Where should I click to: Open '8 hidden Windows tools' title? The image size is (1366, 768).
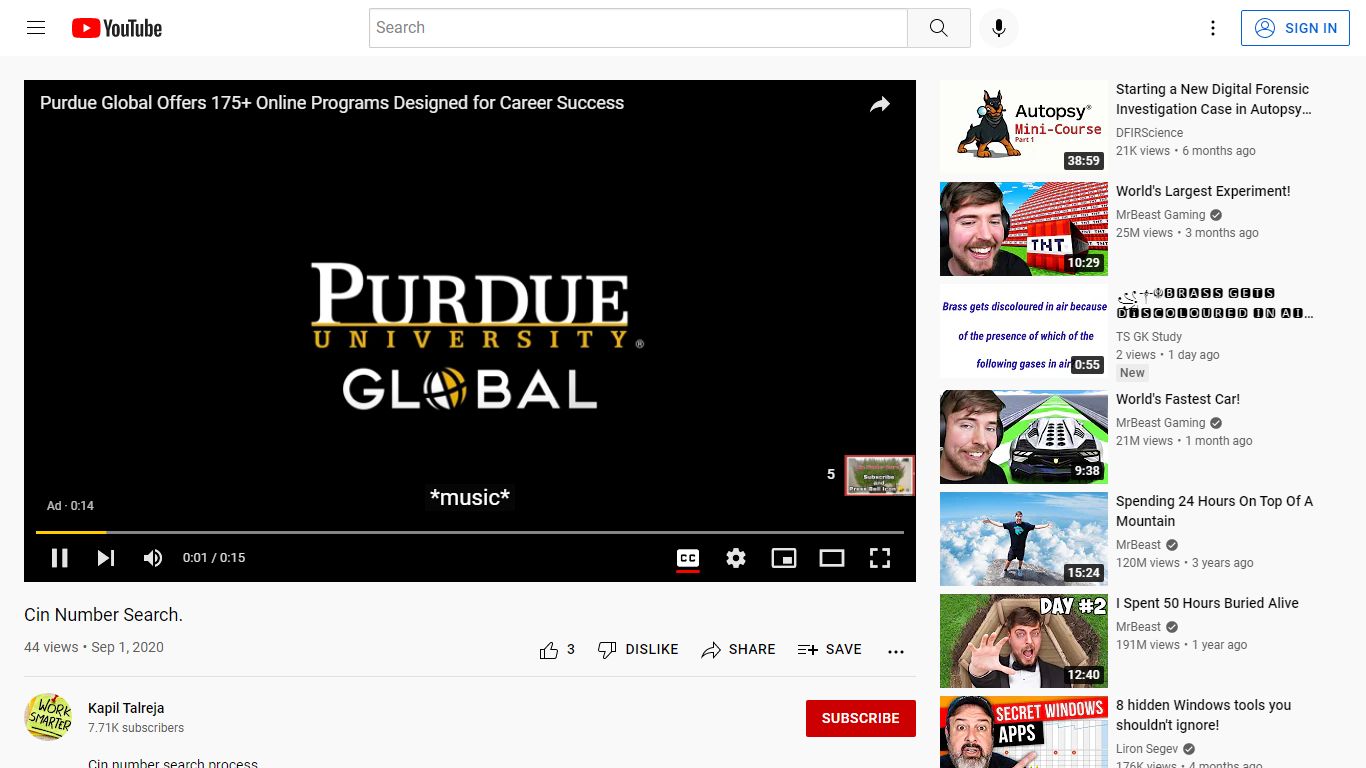click(1204, 715)
